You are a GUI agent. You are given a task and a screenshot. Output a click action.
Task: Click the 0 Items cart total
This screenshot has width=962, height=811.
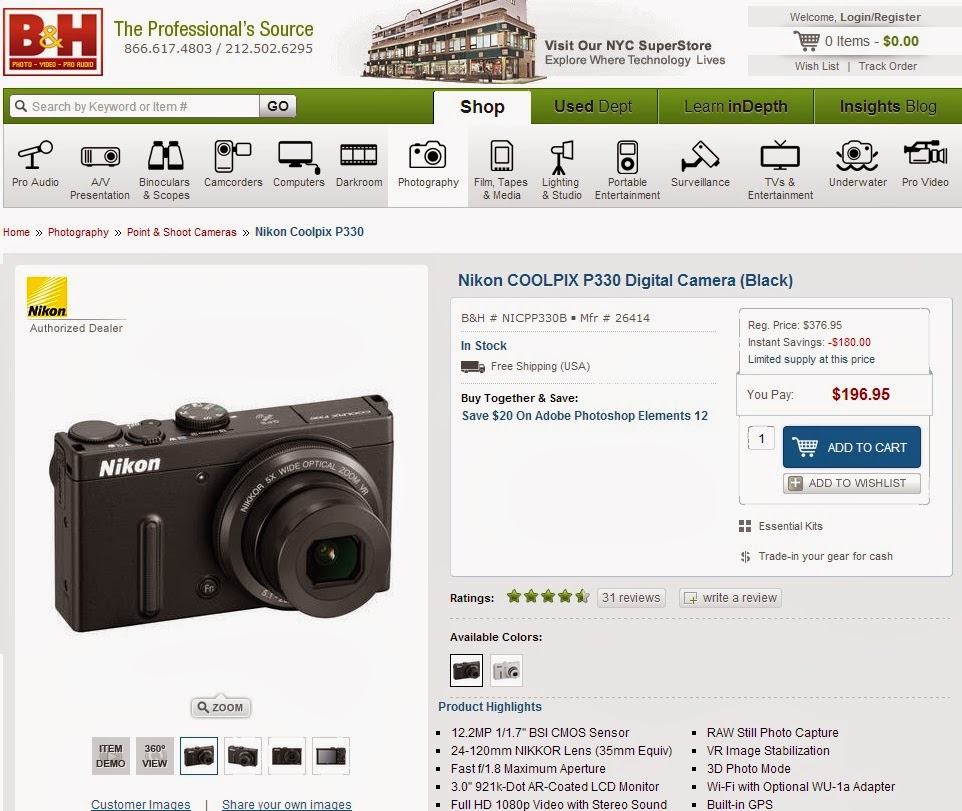pyautogui.click(x=871, y=41)
